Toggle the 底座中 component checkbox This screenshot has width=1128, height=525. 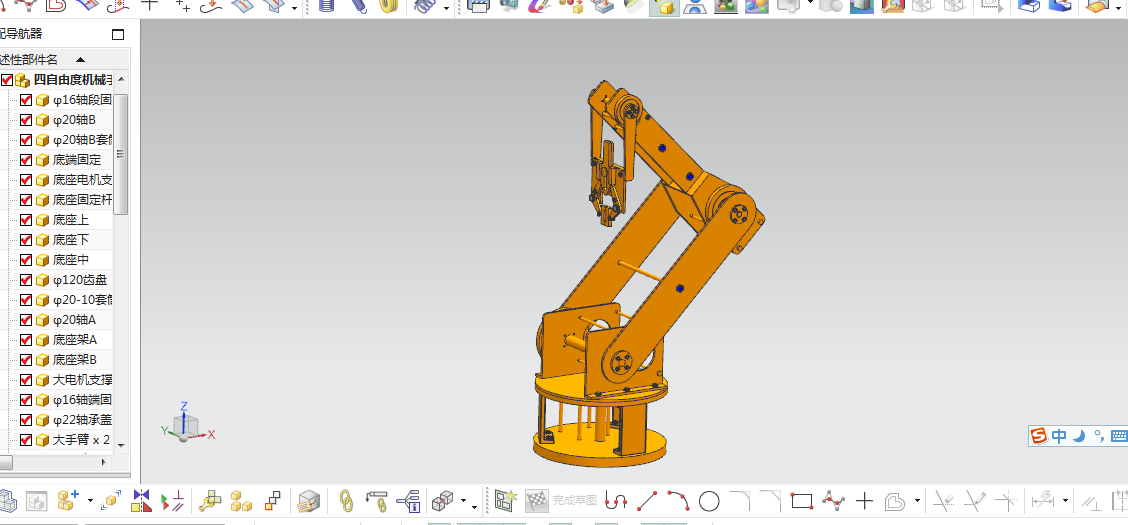click(x=26, y=260)
